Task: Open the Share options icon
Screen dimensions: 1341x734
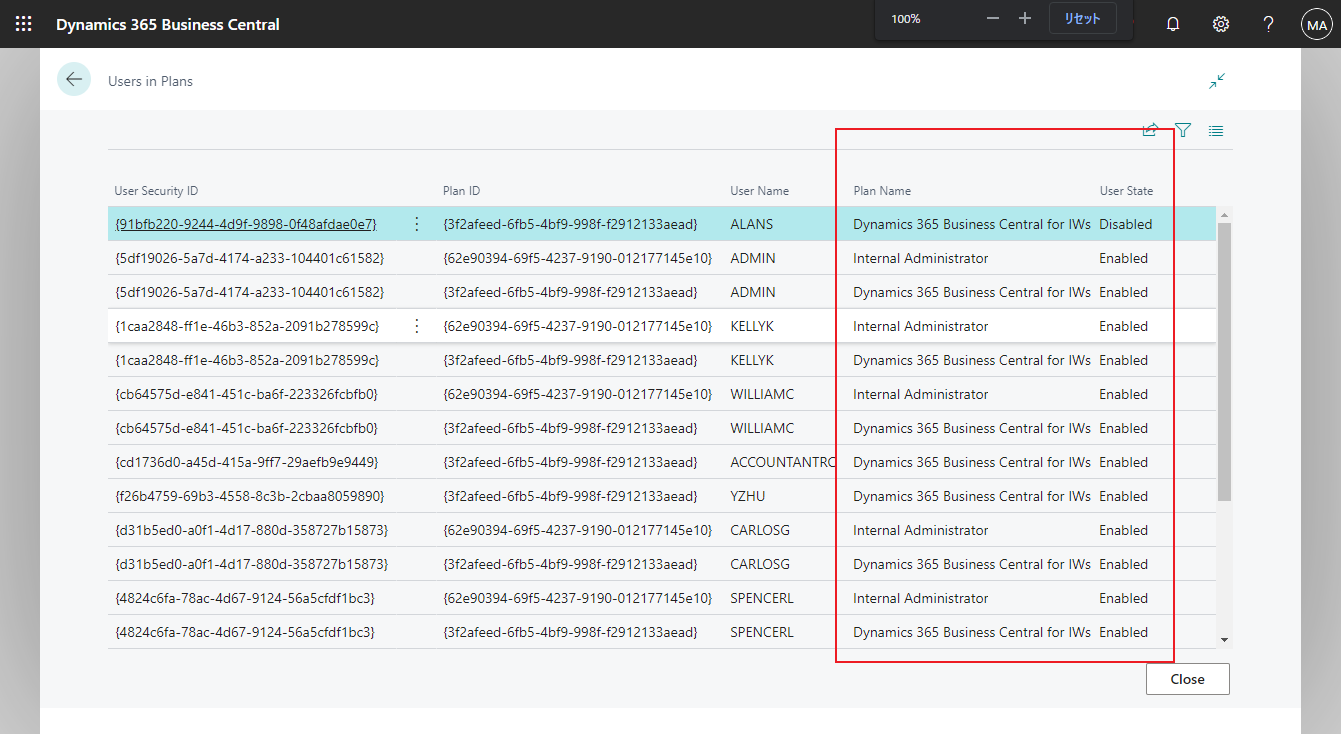Action: pyautogui.click(x=1149, y=130)
